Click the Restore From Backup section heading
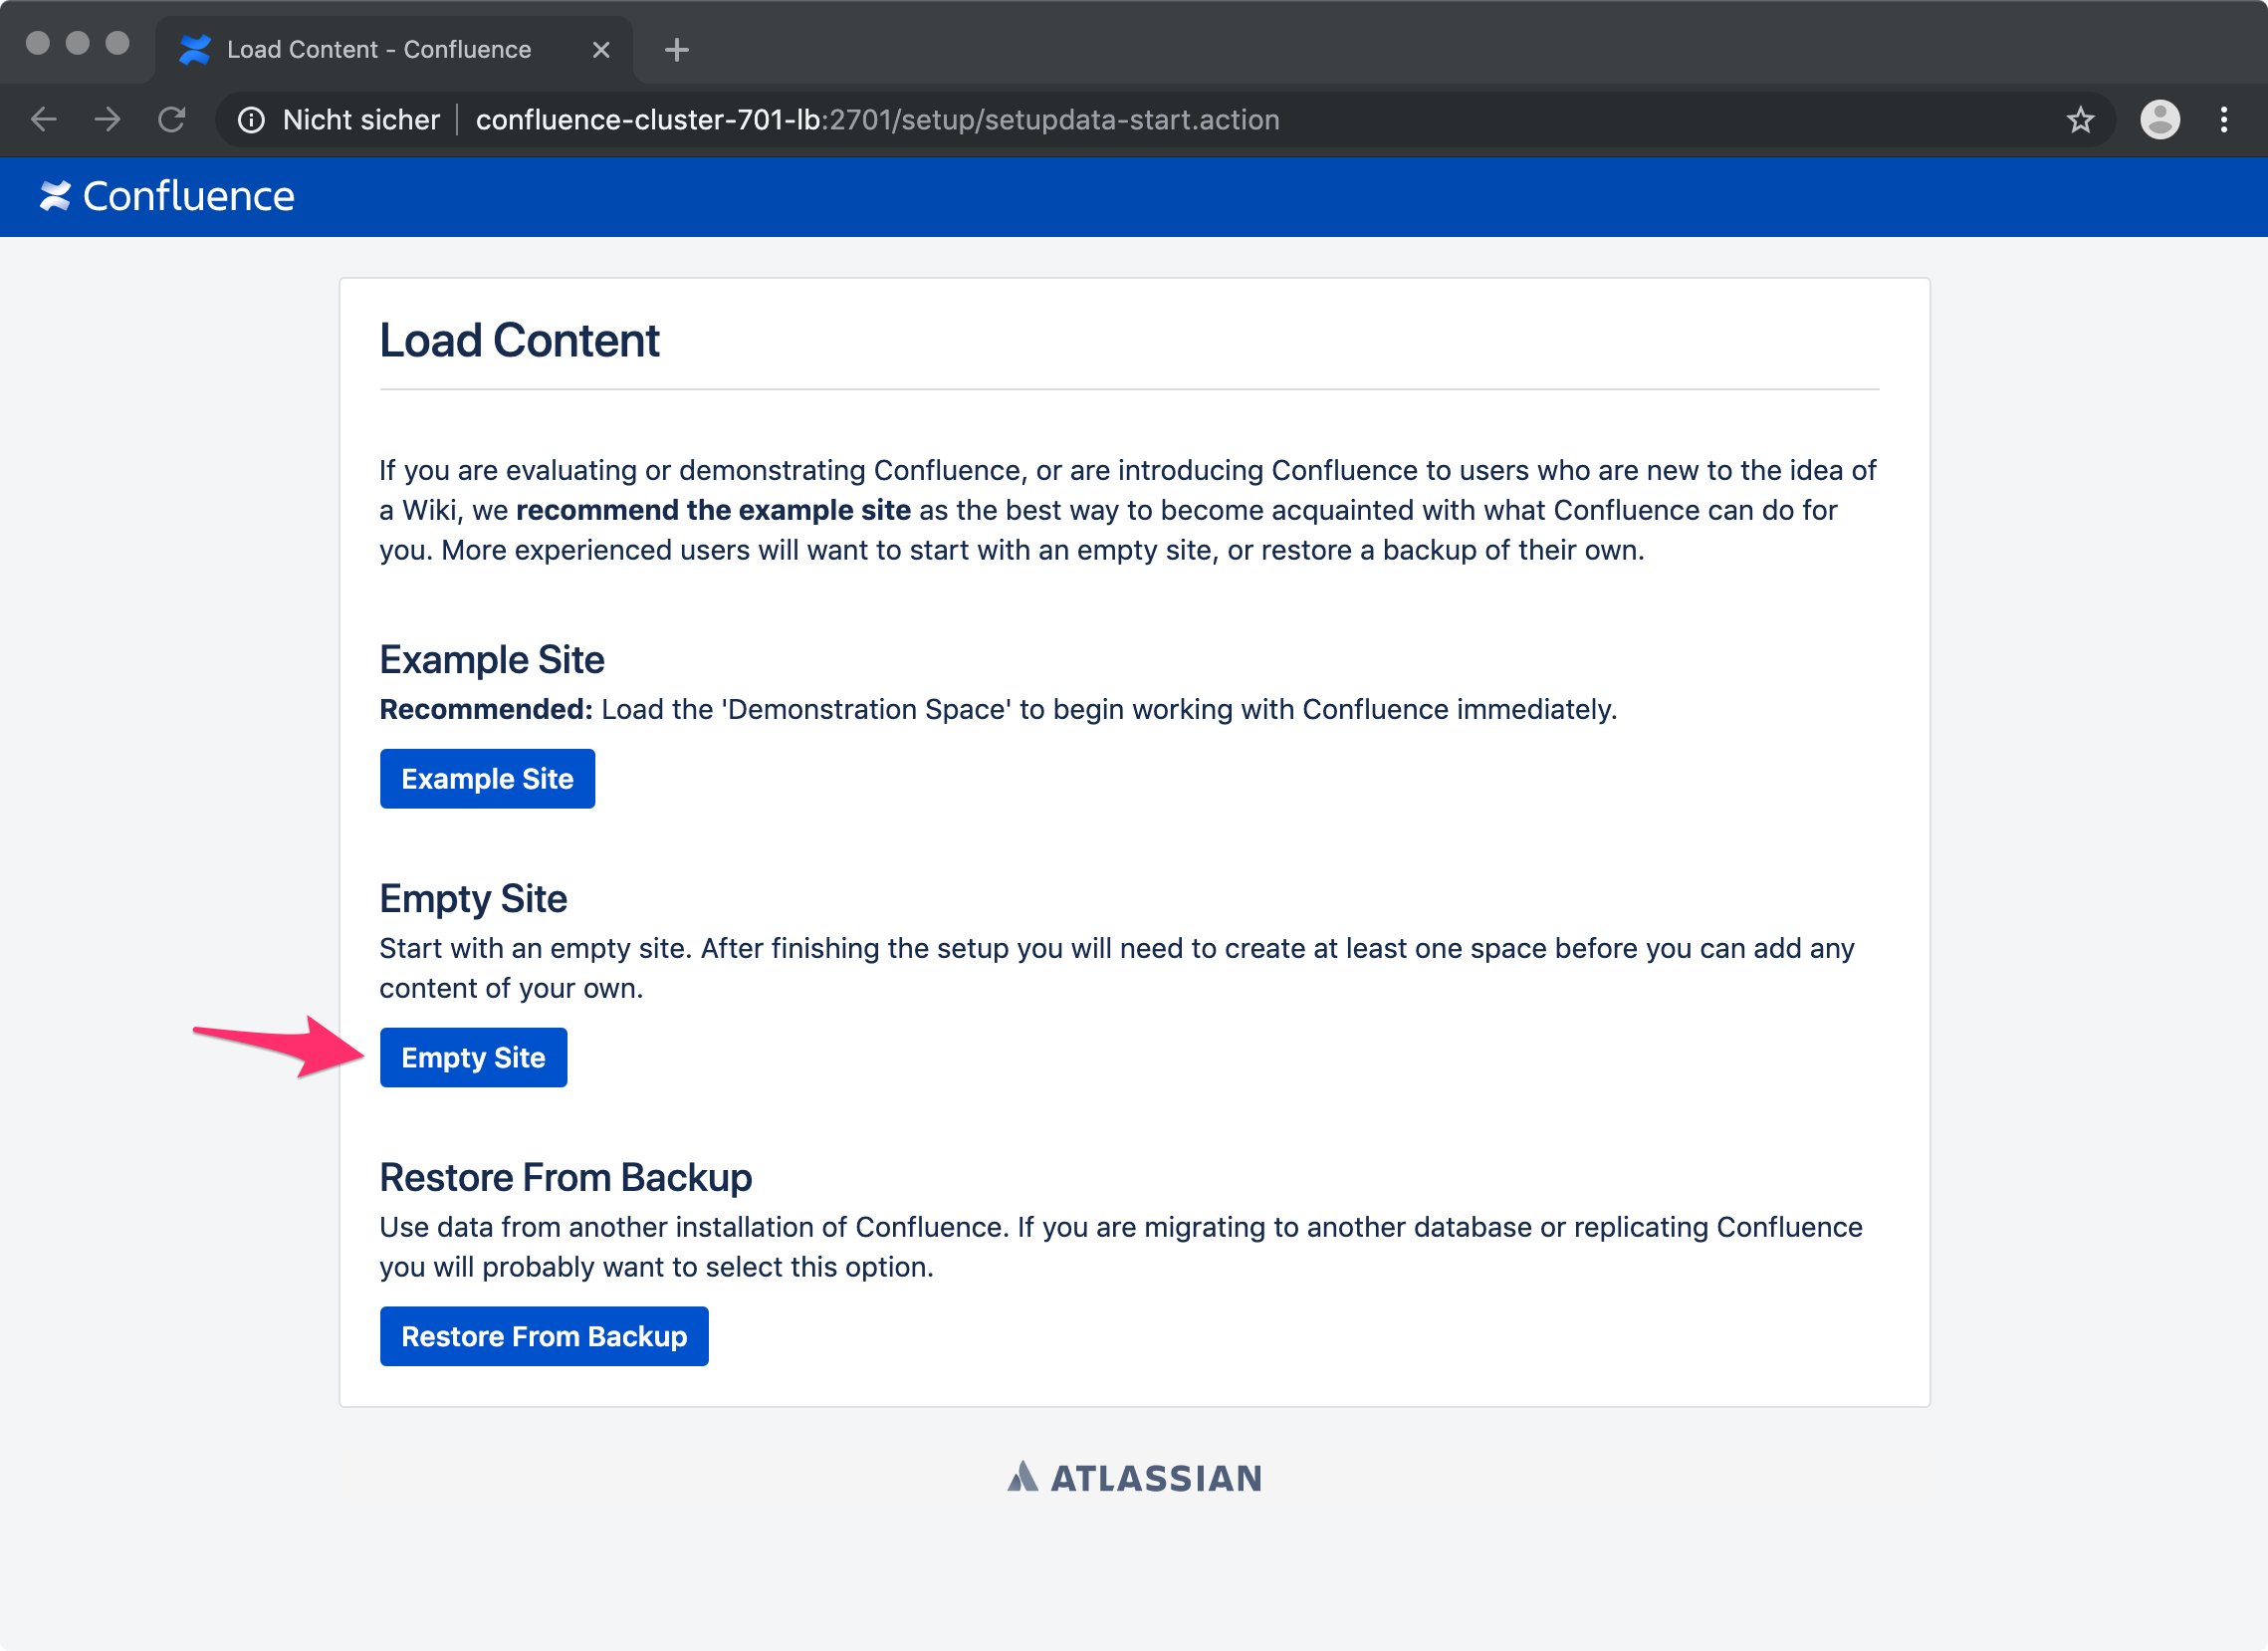This screenshot has width=2268, height=1651. 566,1178
